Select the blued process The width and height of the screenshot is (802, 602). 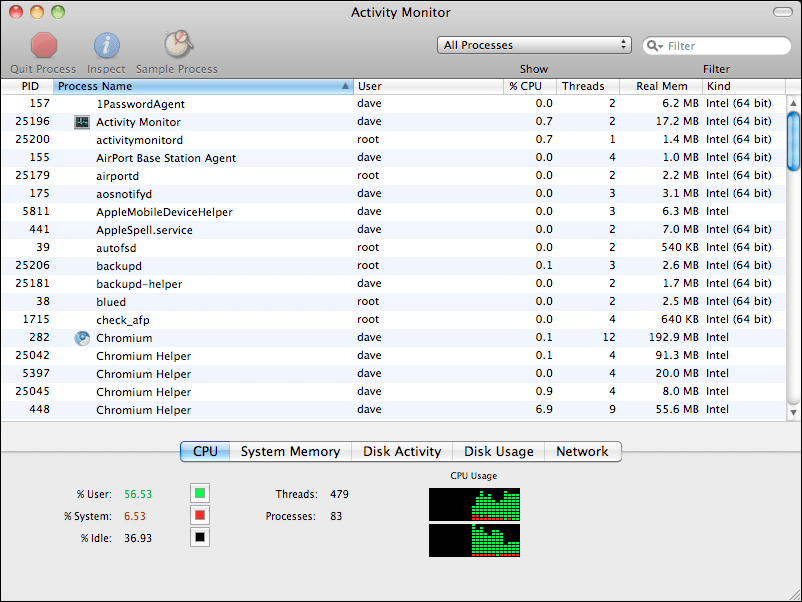point(393,302)
